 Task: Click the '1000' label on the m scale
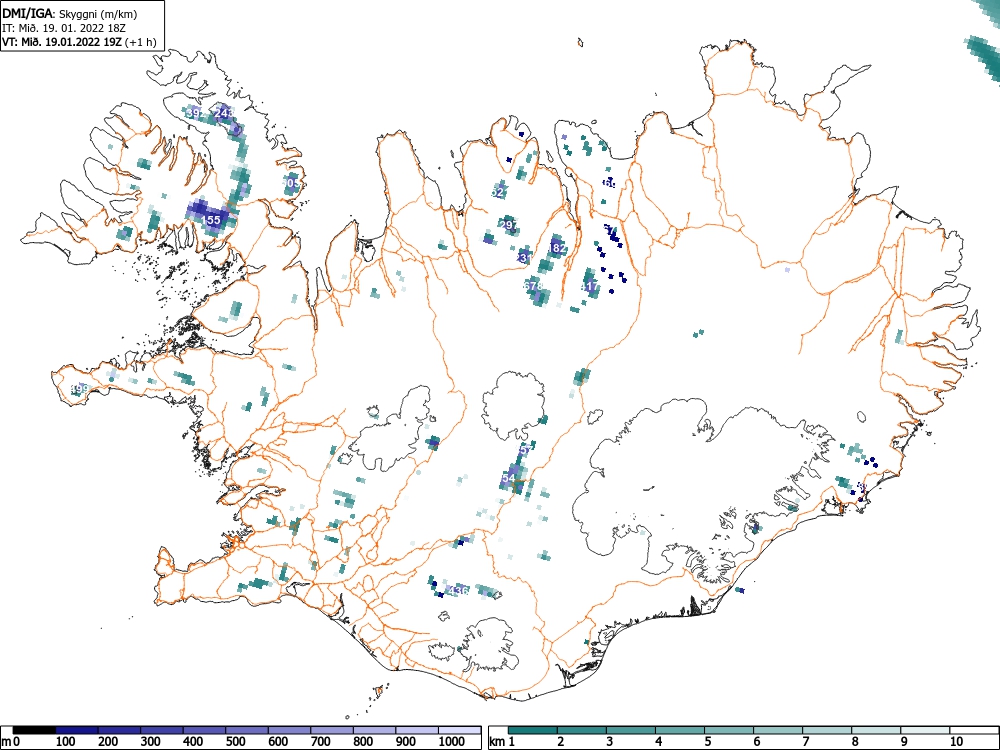click(452, 742)
